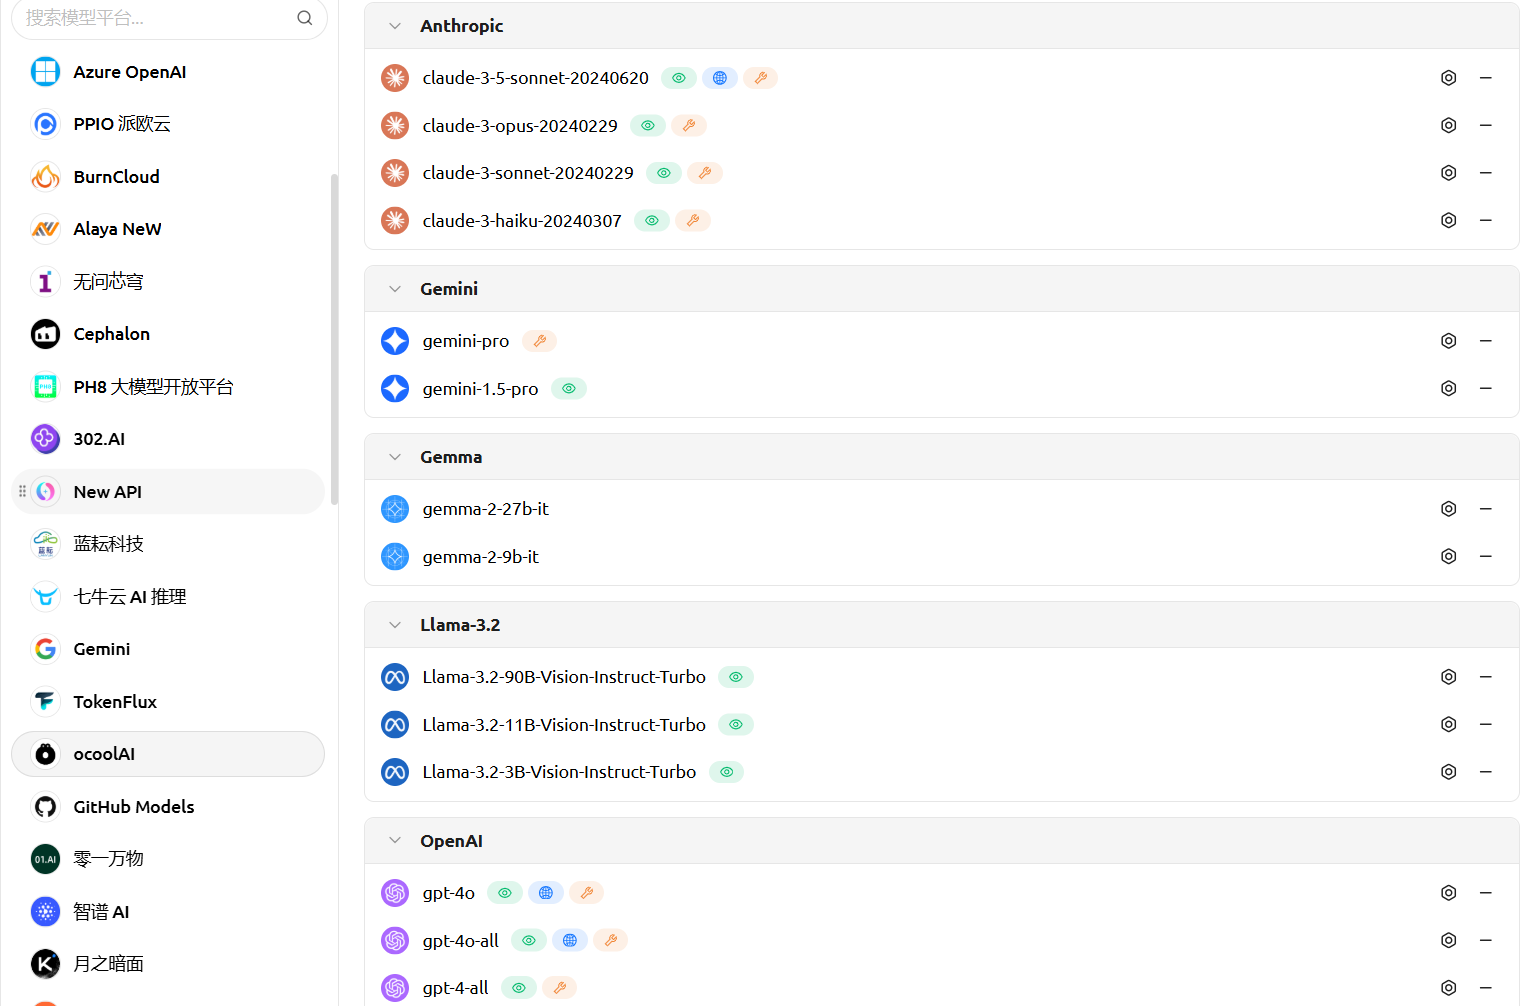Open settings for claude-3-opus-20240229
This screenshot has width=1522, height=1006.
pos(1448,125)
